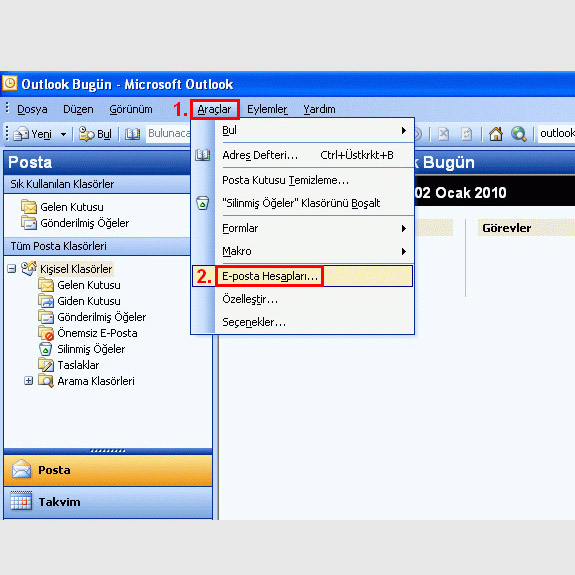The width and height of the screenshot is (575, 575).
Task: Collapse the Kişisel Klasörler tree
Action: click(12, 269)
